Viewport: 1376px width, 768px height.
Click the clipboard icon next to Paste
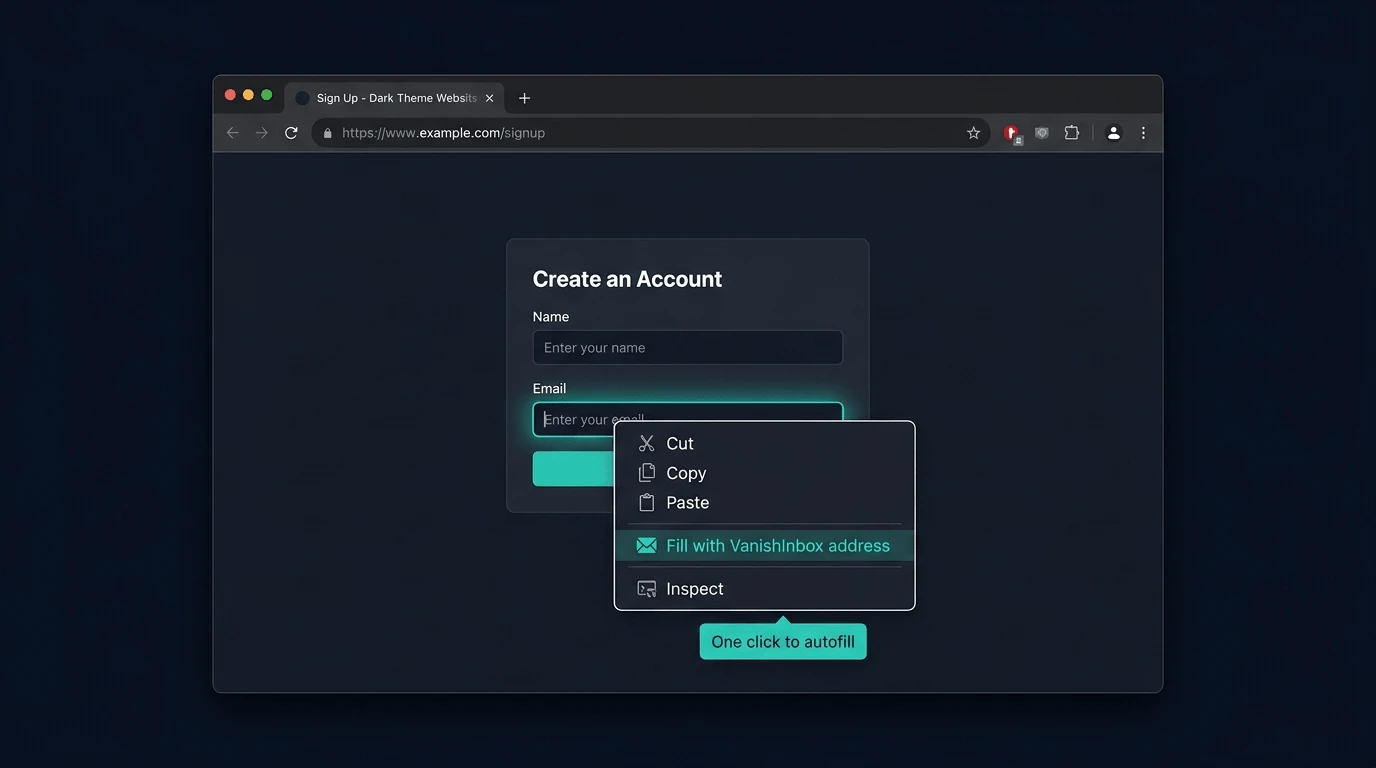pos(647,503)
